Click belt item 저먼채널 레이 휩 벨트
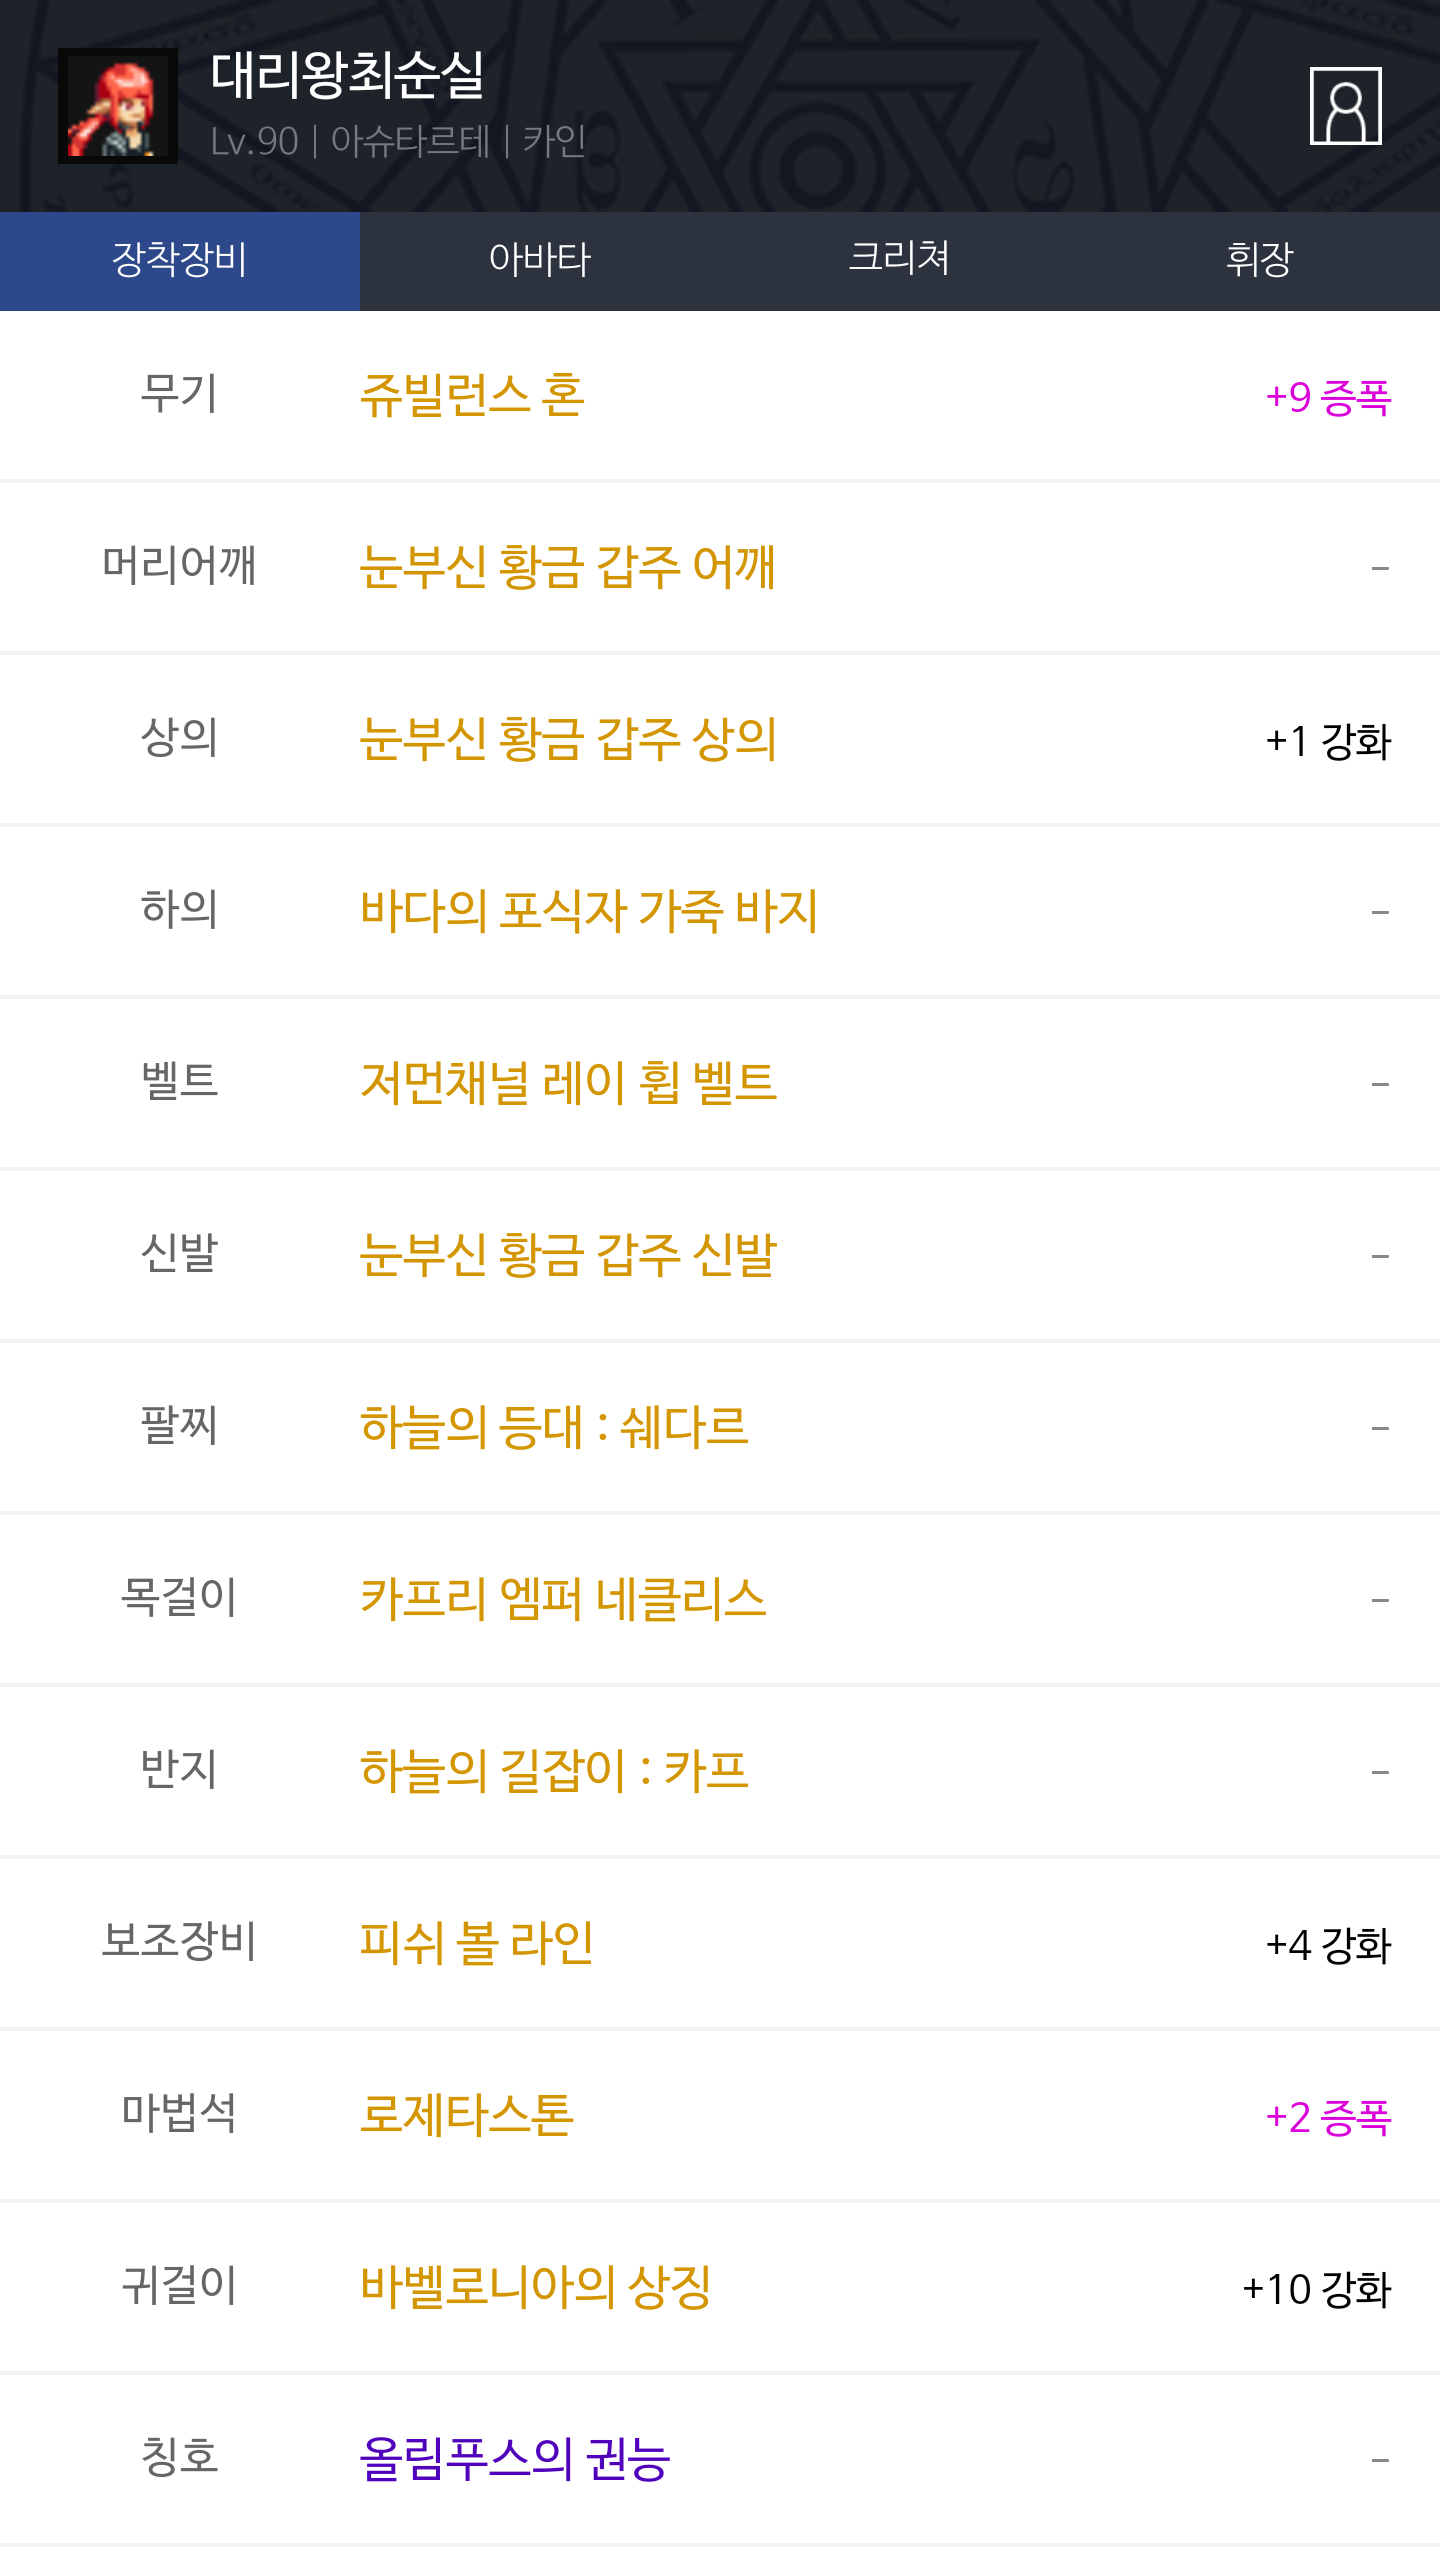The height and width of the screenshot is (2560, 1440). point(568,1084)
